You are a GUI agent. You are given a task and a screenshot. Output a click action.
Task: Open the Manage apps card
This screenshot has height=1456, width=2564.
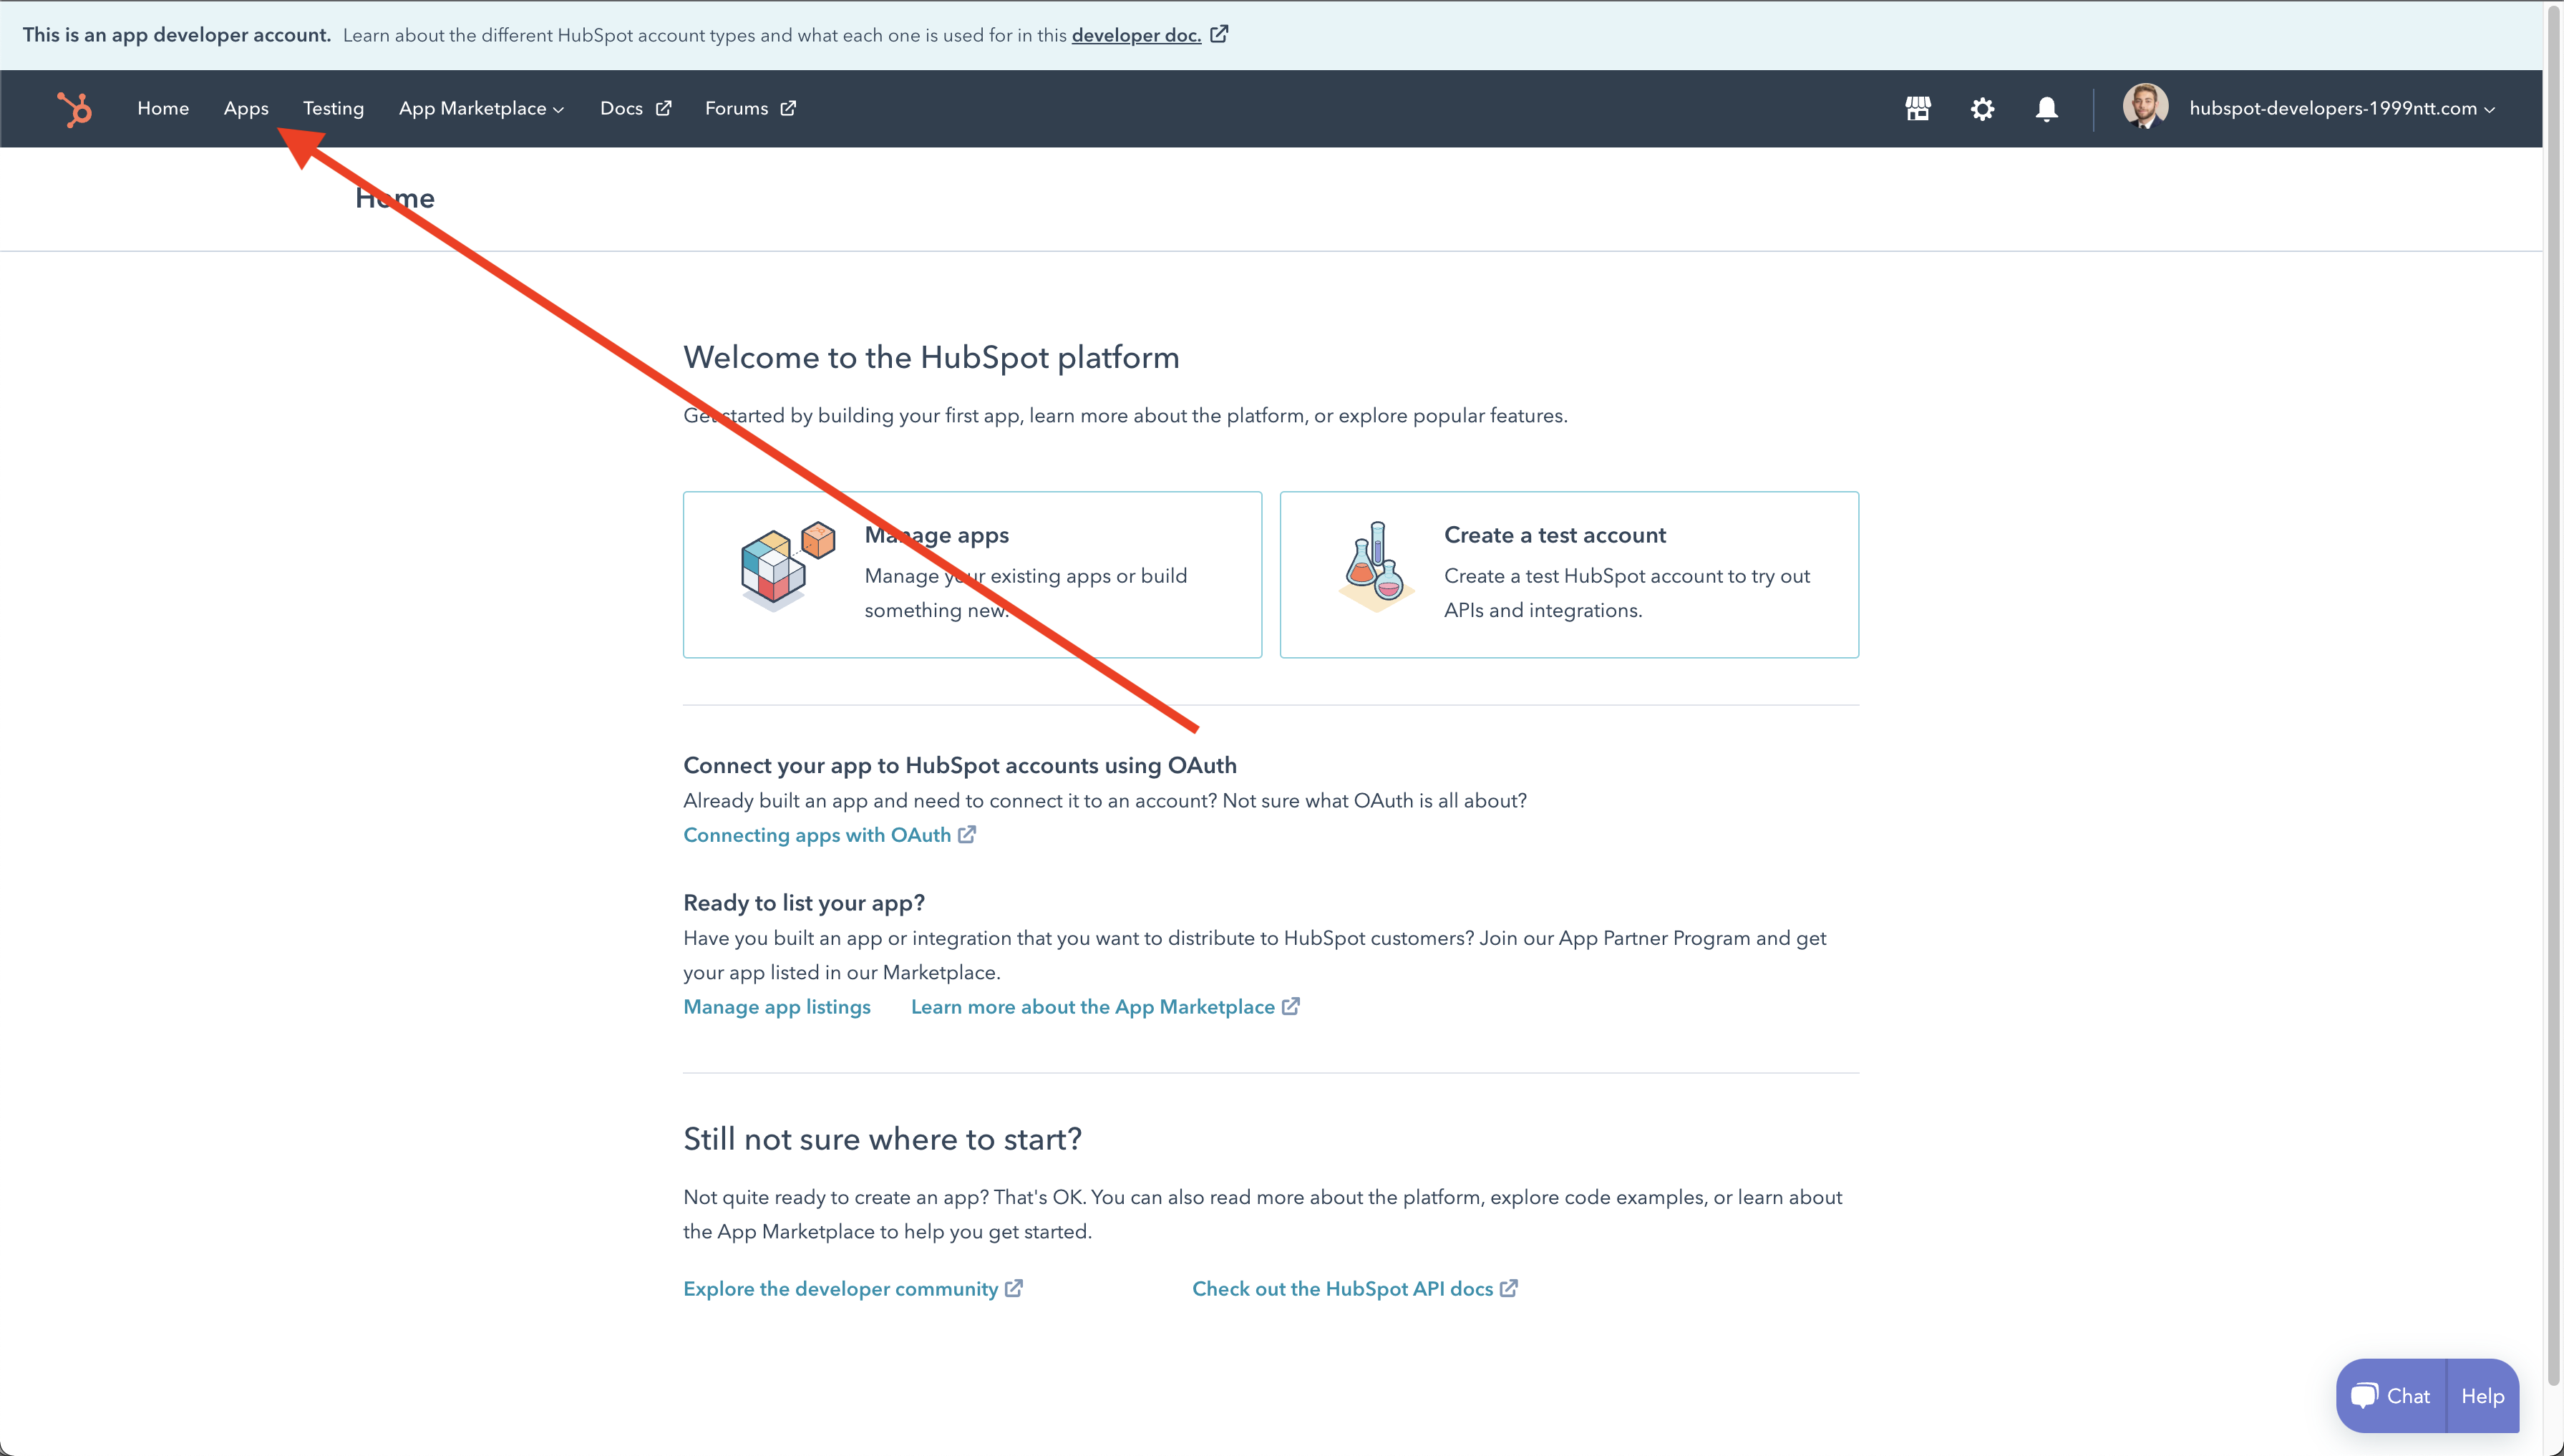click(972, 574)
